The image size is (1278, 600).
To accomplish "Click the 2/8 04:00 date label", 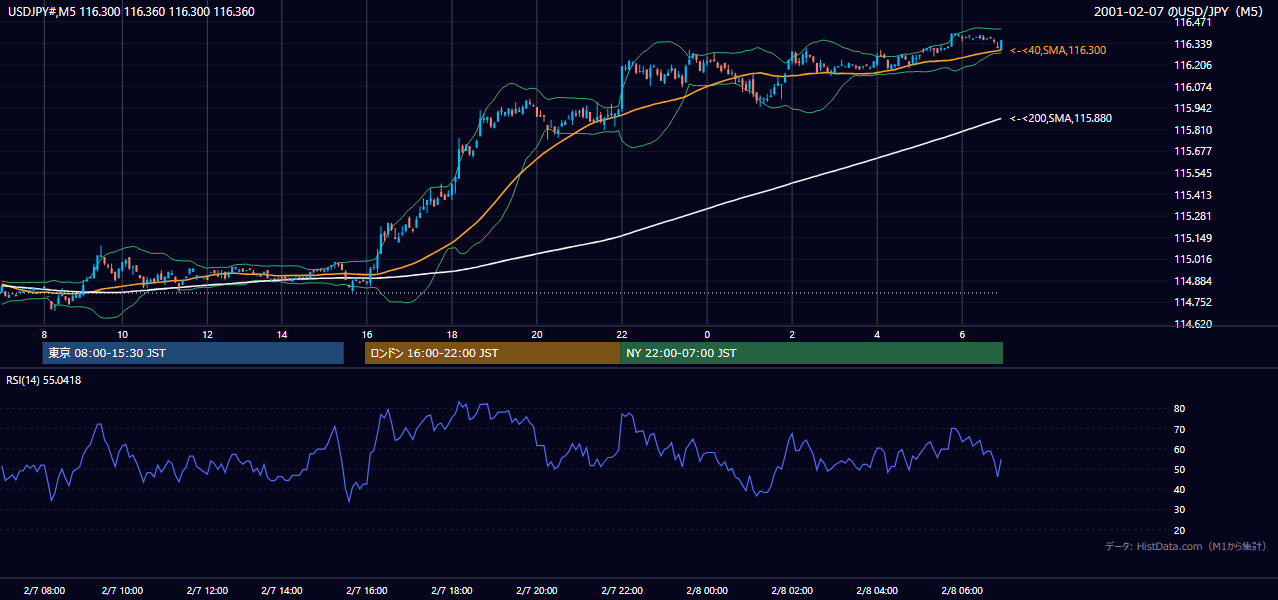I will (877, 590).
